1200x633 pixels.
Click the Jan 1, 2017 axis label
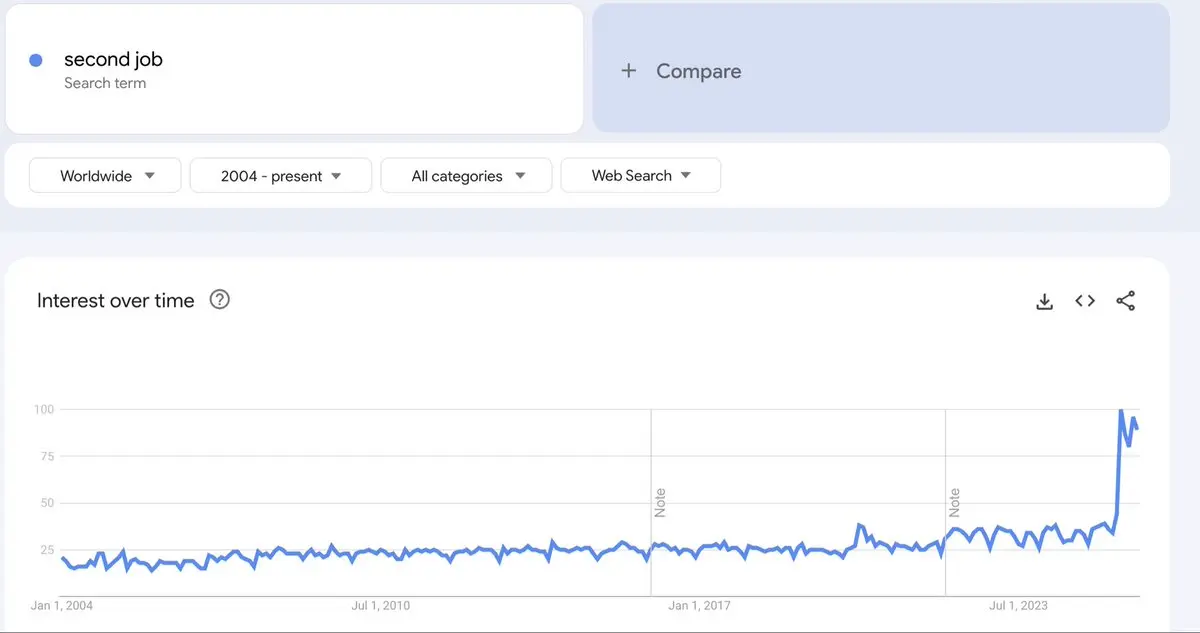699,605
